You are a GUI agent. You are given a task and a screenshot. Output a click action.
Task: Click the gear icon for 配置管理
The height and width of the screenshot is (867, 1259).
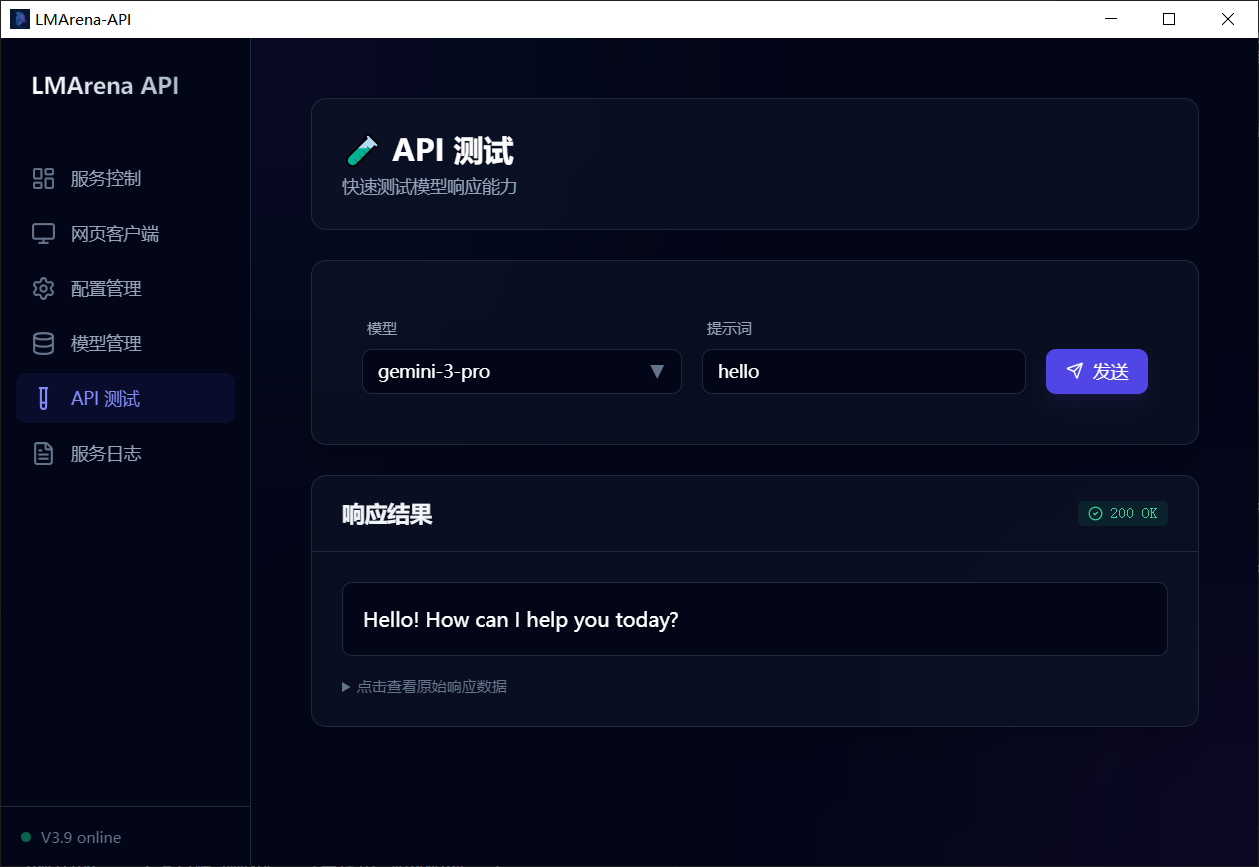pos(43,289)
